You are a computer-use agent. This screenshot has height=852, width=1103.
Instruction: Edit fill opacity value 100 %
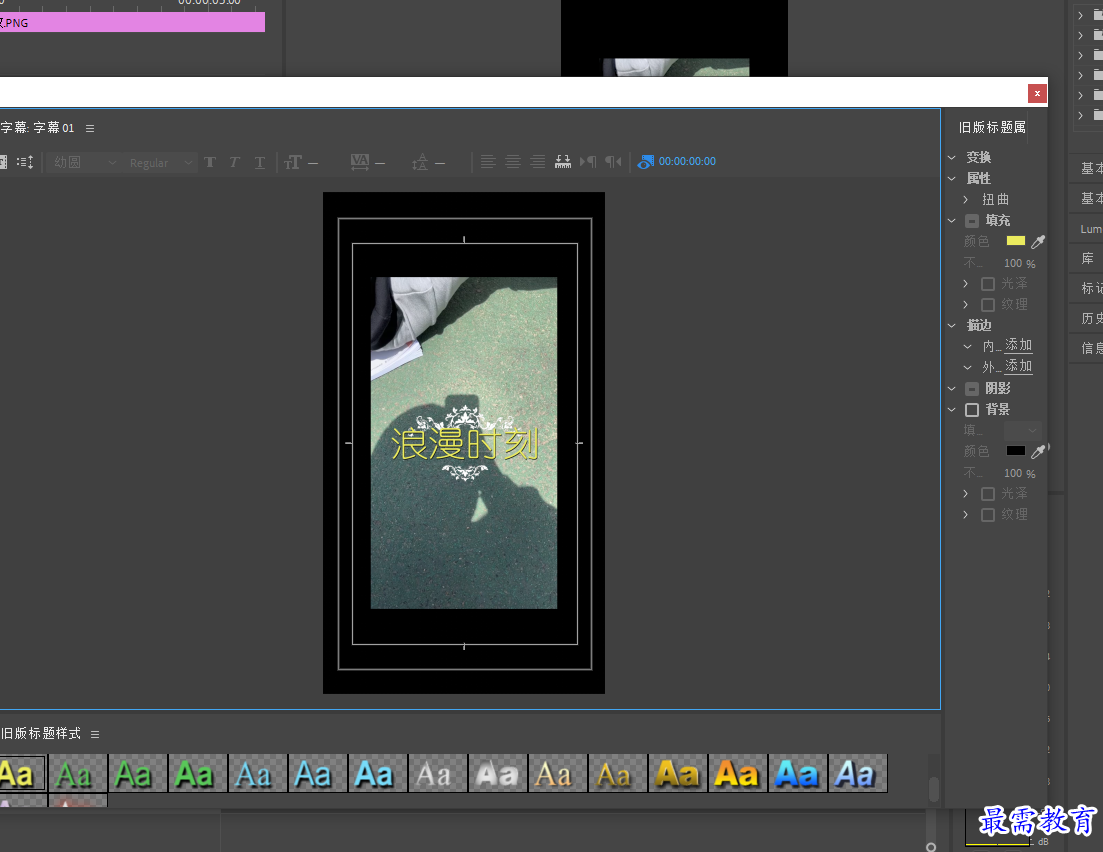pyautogui.click(x=1019, y=263)
